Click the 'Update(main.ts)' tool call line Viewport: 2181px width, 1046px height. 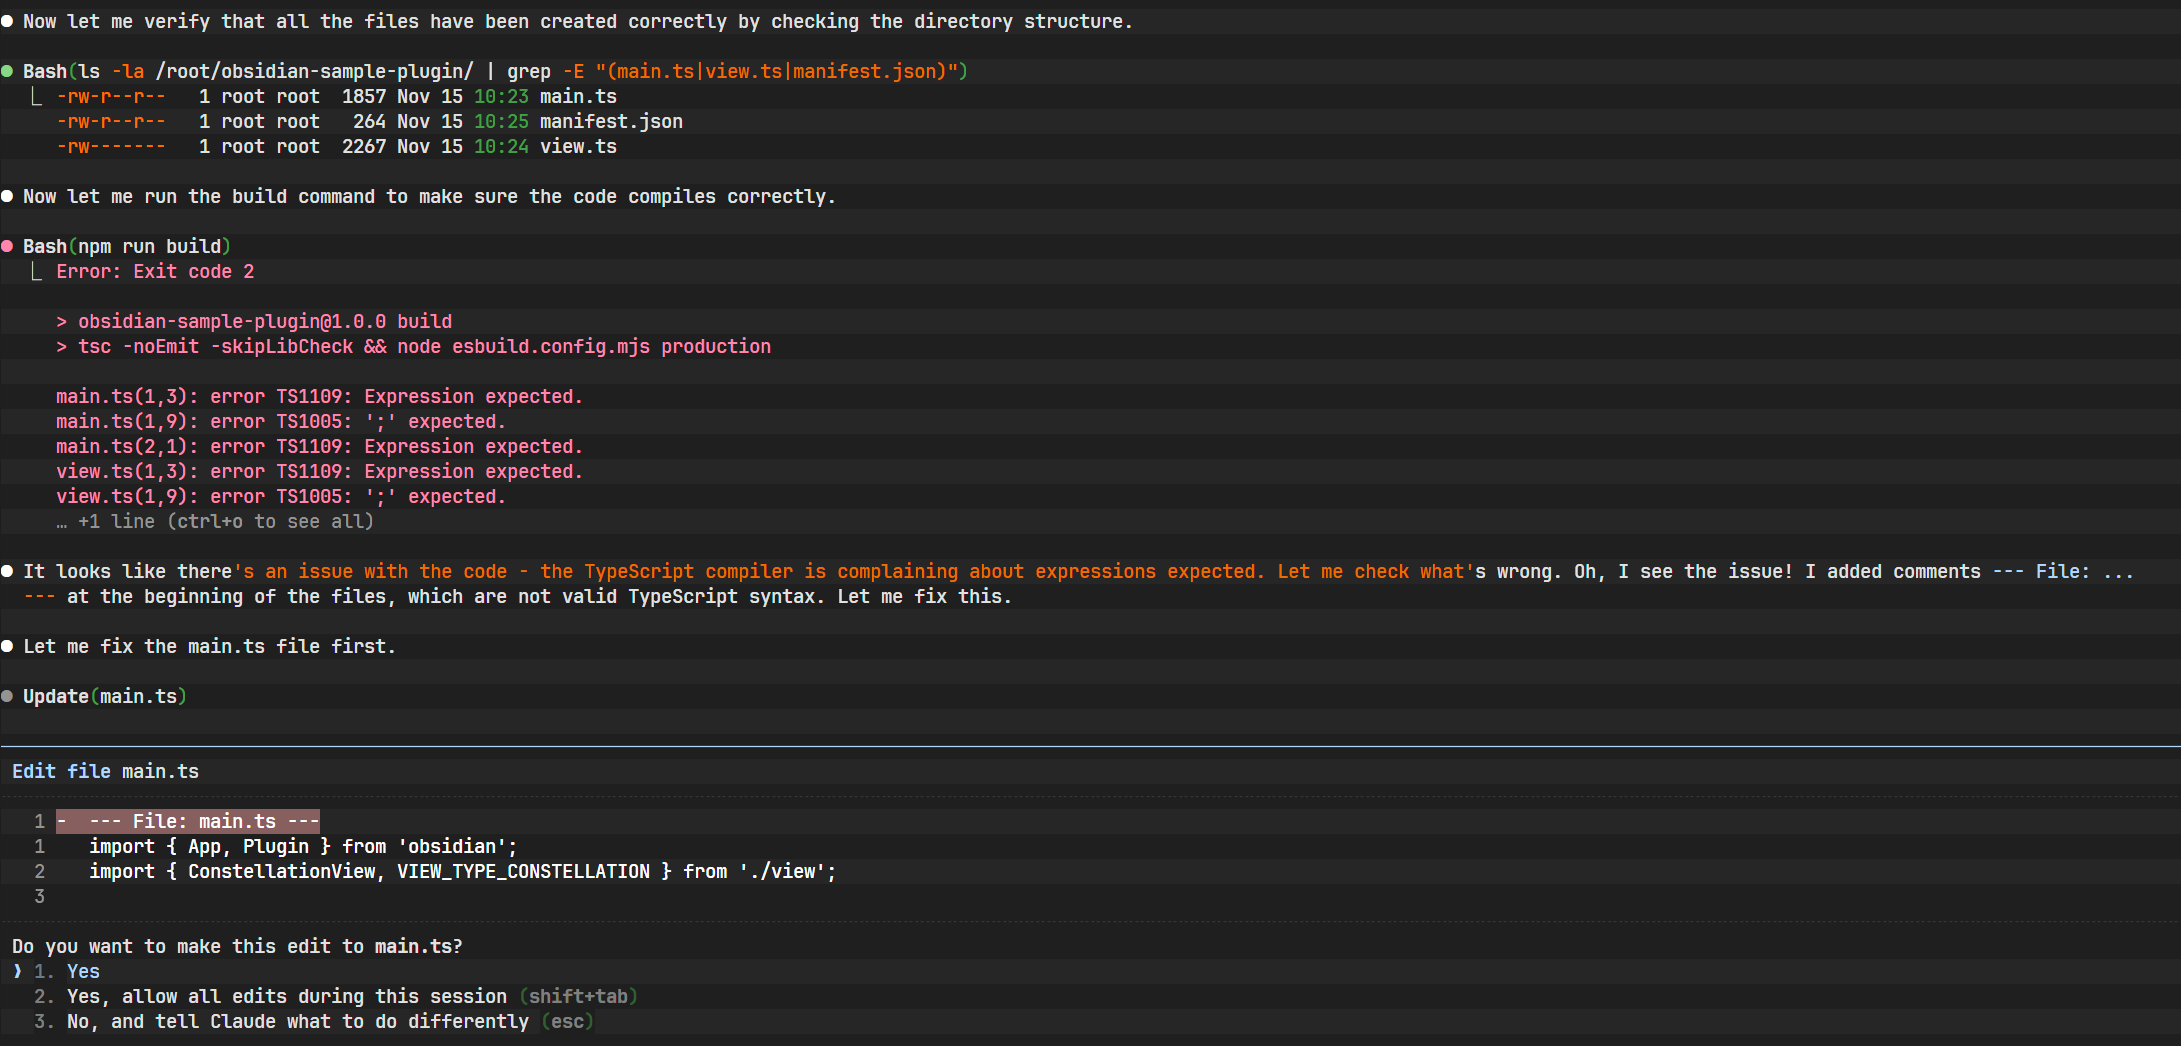click(x=105, y=696)
